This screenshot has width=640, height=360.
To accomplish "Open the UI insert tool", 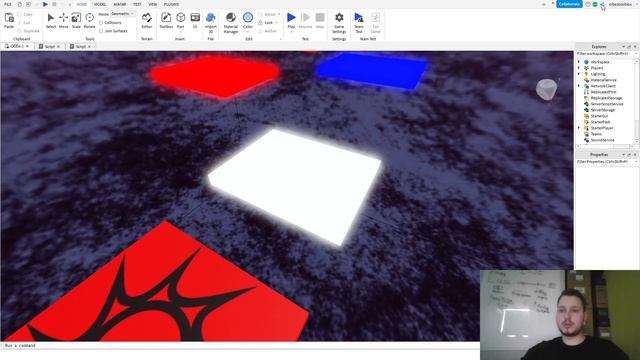I will point(195,18).
